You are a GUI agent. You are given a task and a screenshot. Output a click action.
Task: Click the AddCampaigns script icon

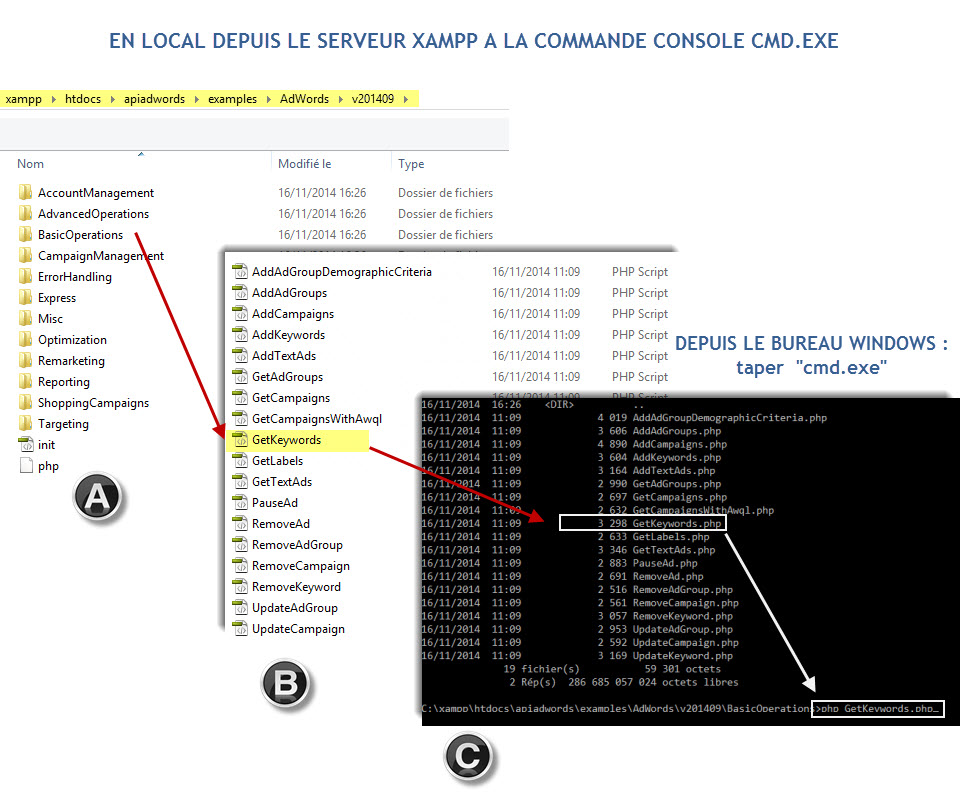(x=240, y=313)
